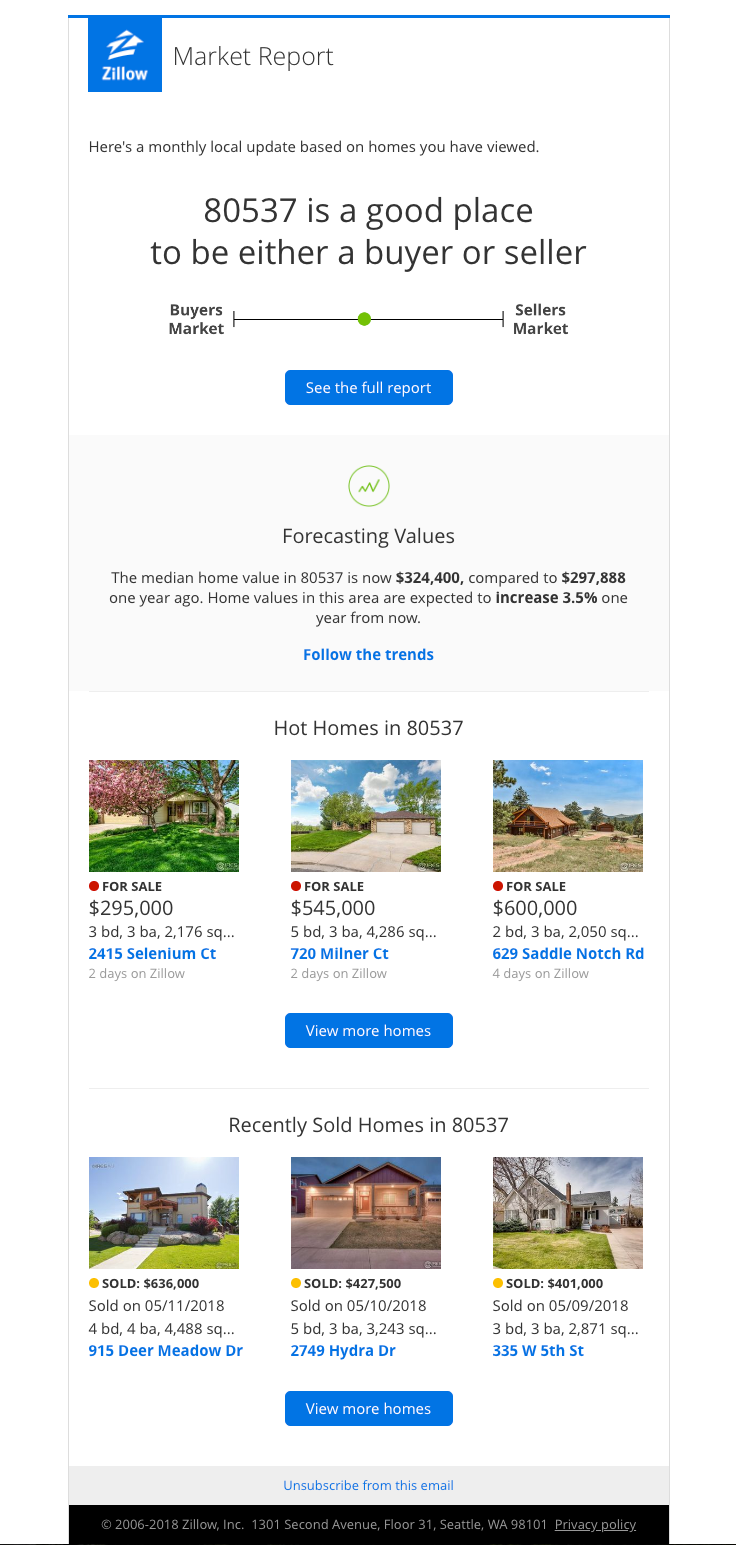The image size is (736, 1545).
Task: Click the 2749 Hydra Dr address link
Action: click(343, 1351)
